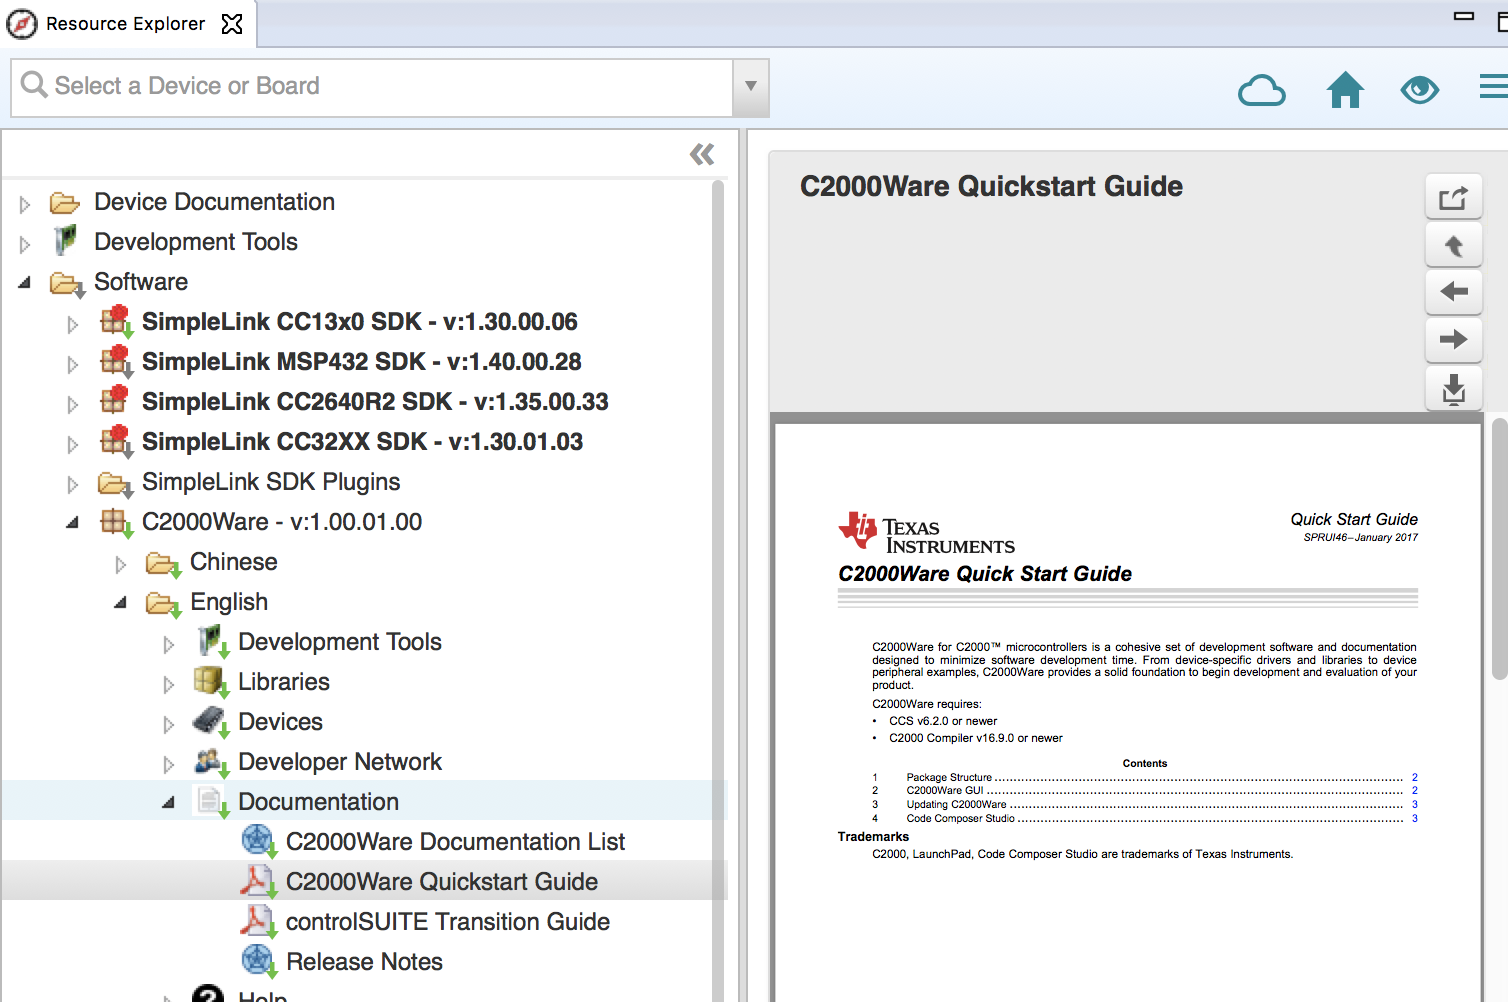The width and height of the screenshot is (1508, 1002).
Task: Close the Resource Explorer tab
Action: point(232,24)
